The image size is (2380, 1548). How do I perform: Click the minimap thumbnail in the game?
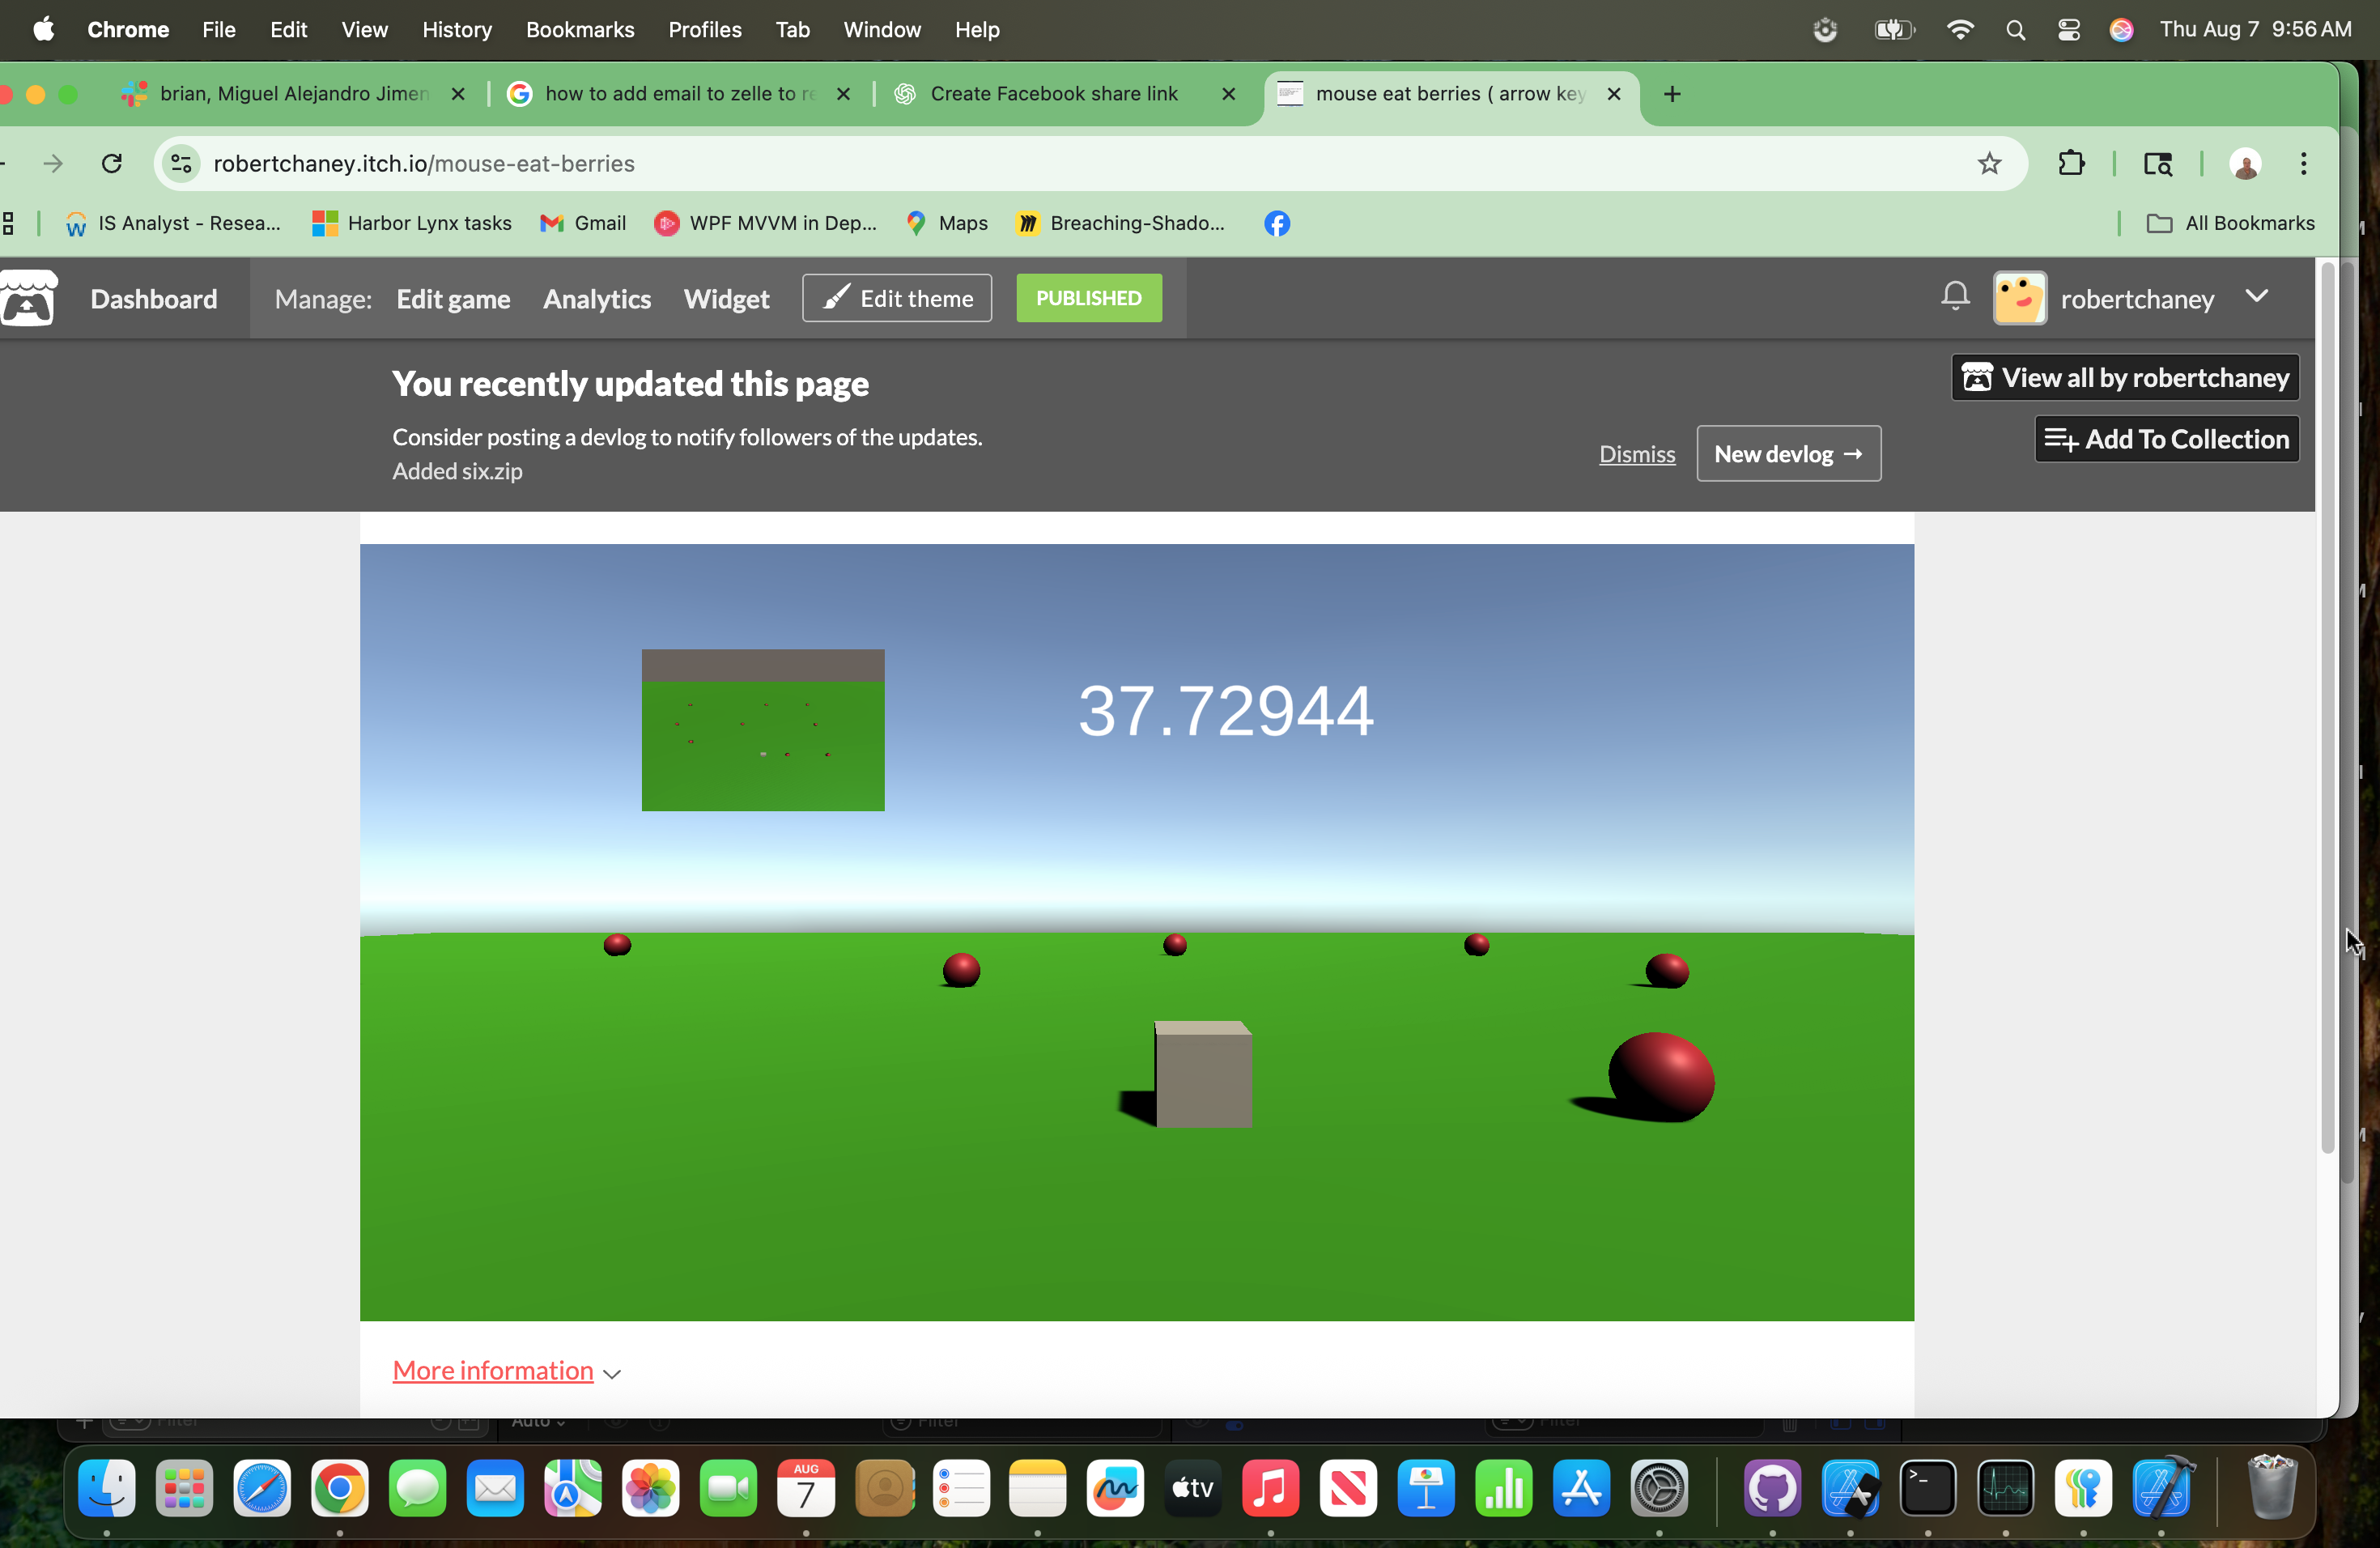click(762, 730)
